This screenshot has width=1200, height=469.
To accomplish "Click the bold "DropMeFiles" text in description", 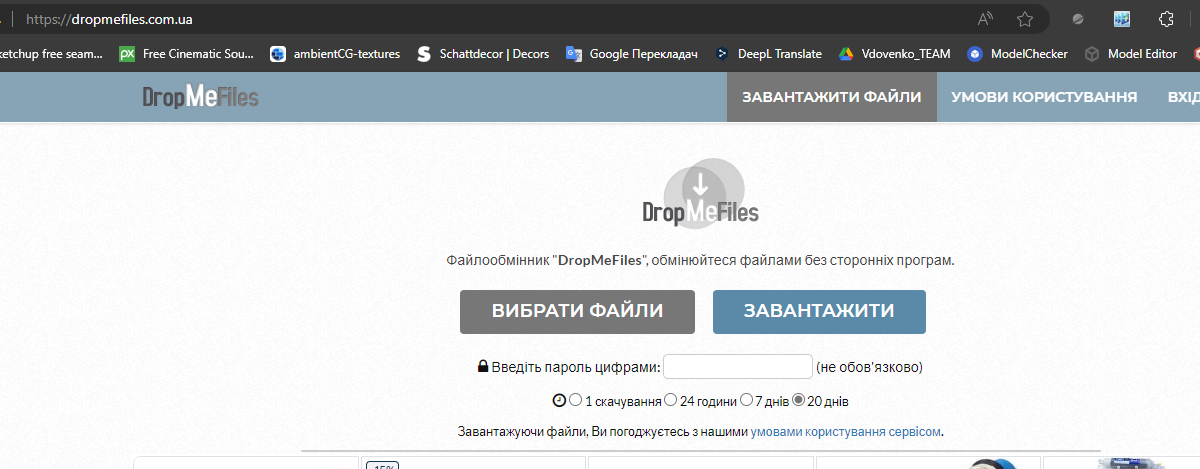I will pos(599,260).
